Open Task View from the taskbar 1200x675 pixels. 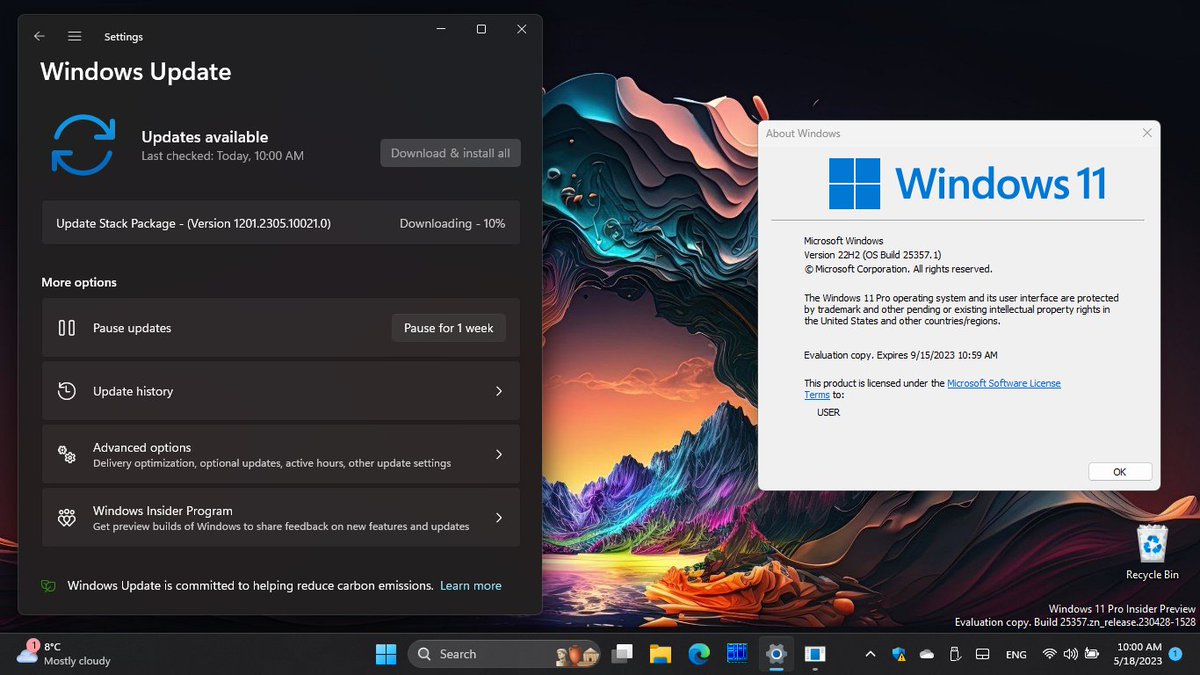click(x=623, y=654)
